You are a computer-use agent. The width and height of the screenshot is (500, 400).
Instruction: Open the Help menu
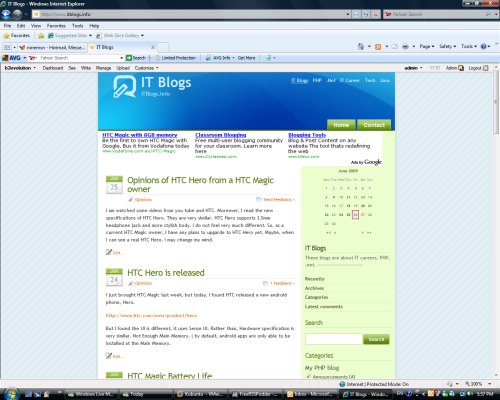coord(94,26)
